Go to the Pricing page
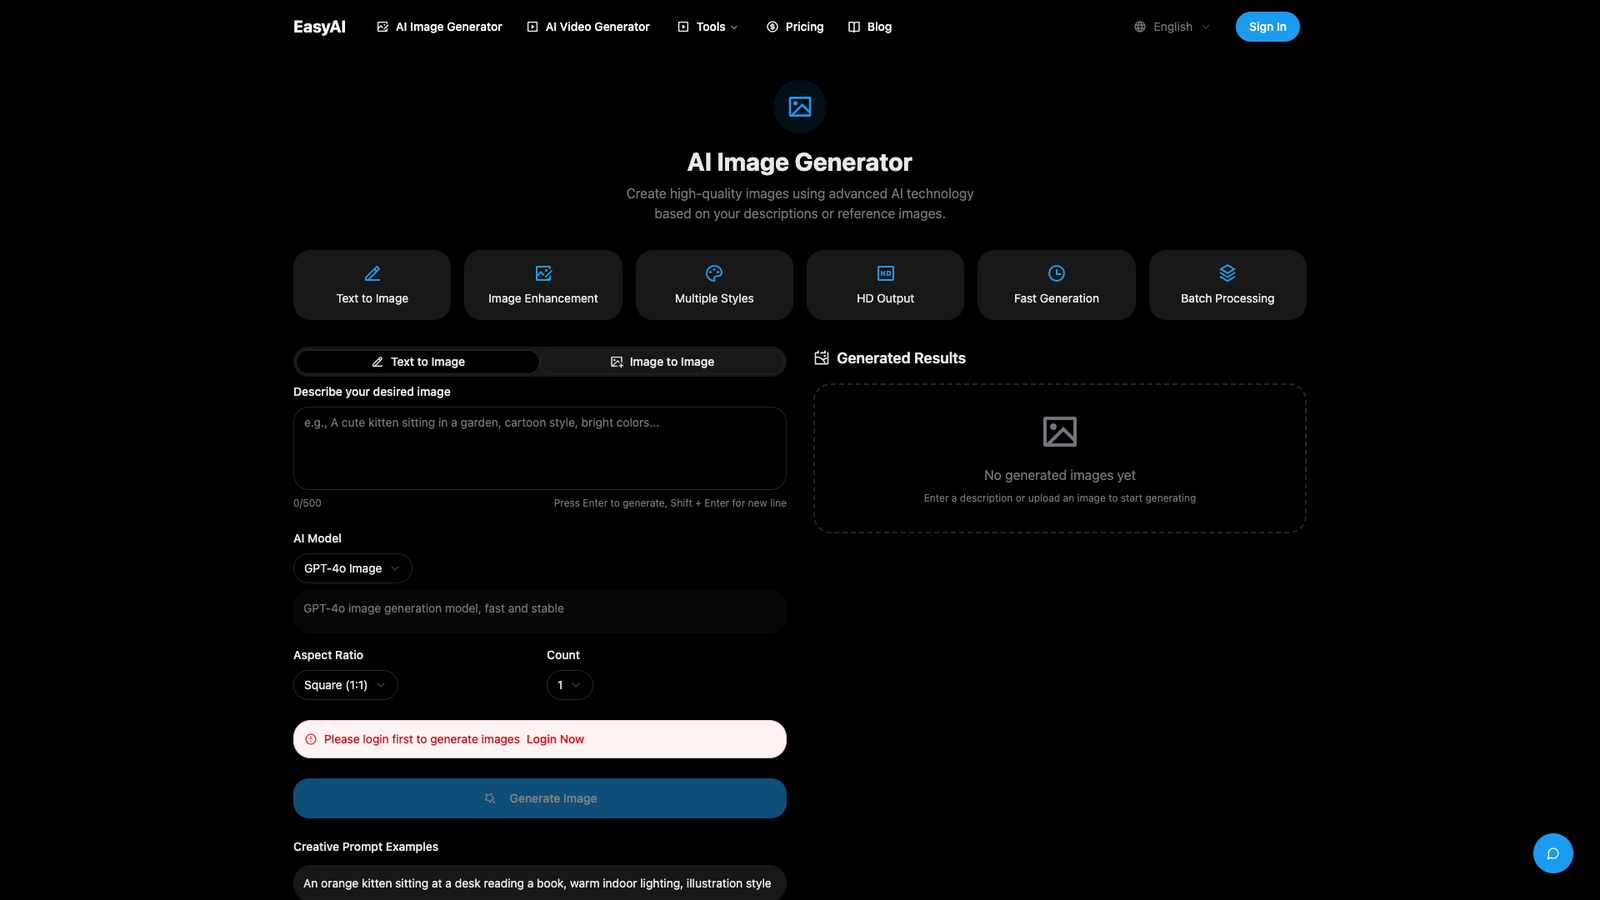The width and height of the screenshot is (1600, 900). tap(795, 27)
